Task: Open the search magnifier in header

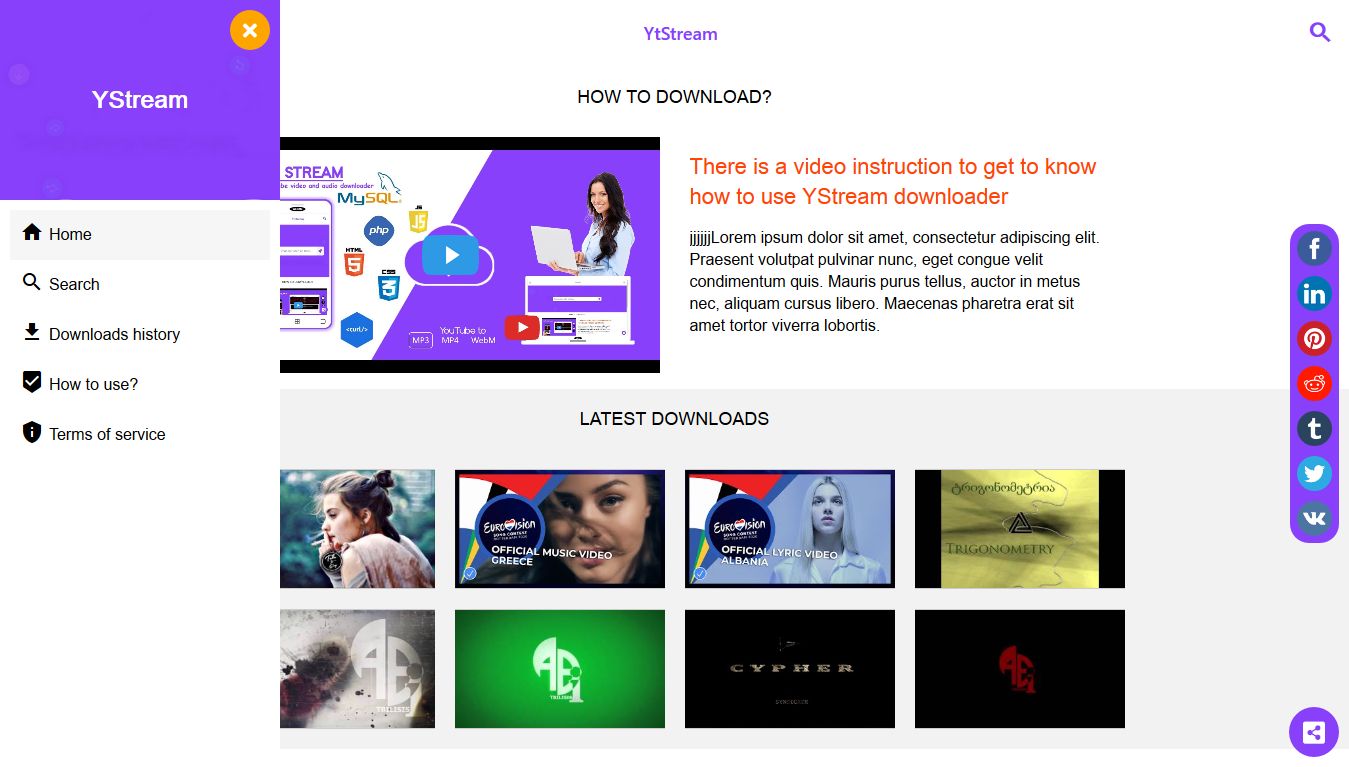Action: coord(1320,33)
